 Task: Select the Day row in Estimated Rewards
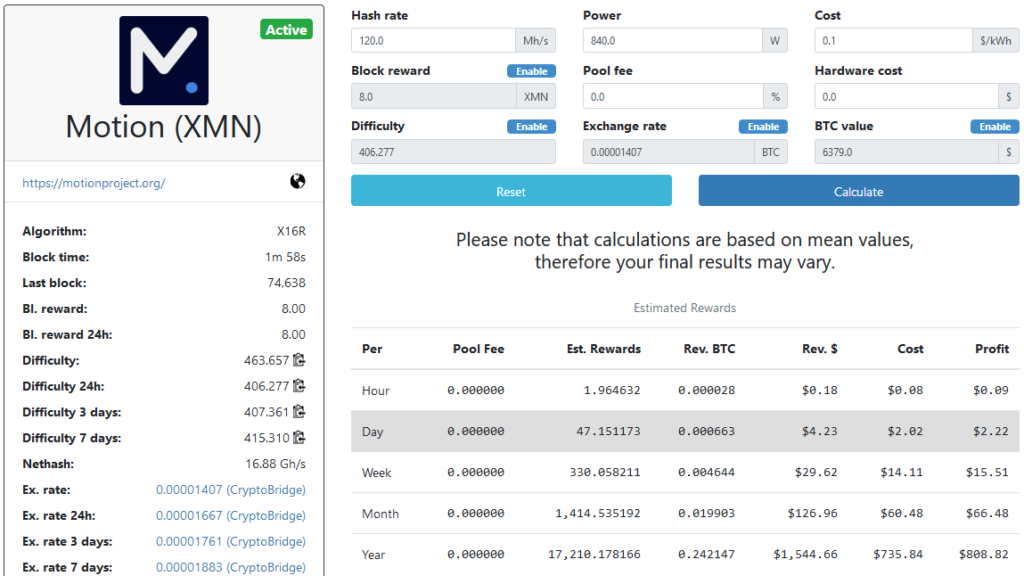[683, 431]
